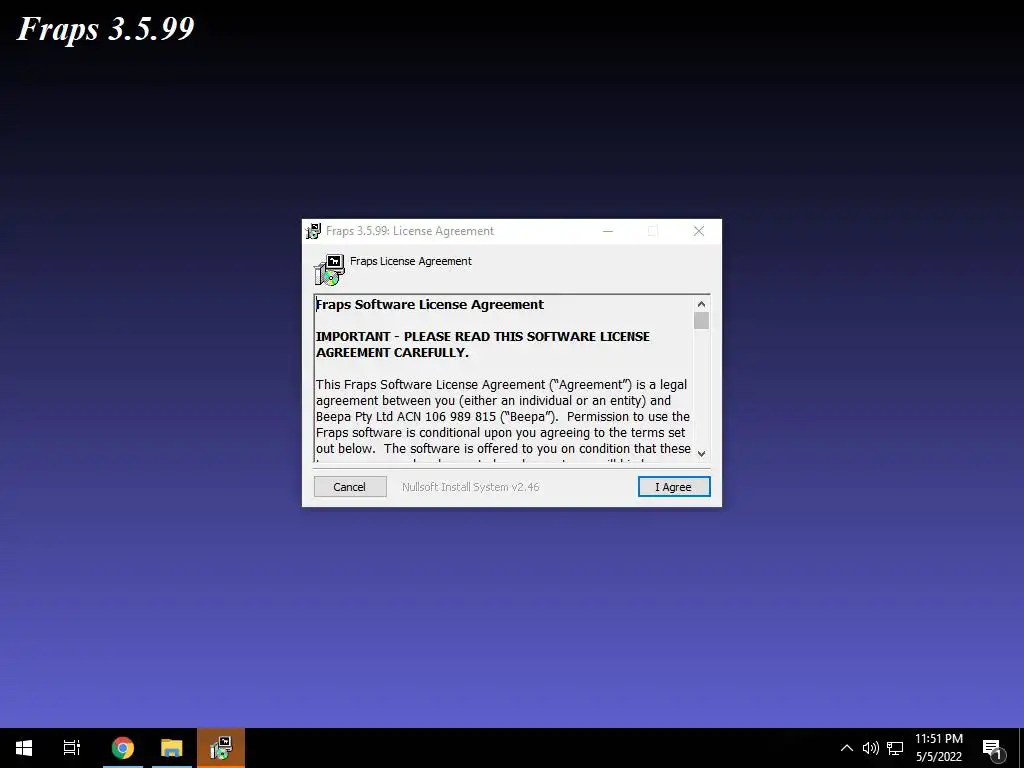Open the volume control in the tray

pos(871,748)
